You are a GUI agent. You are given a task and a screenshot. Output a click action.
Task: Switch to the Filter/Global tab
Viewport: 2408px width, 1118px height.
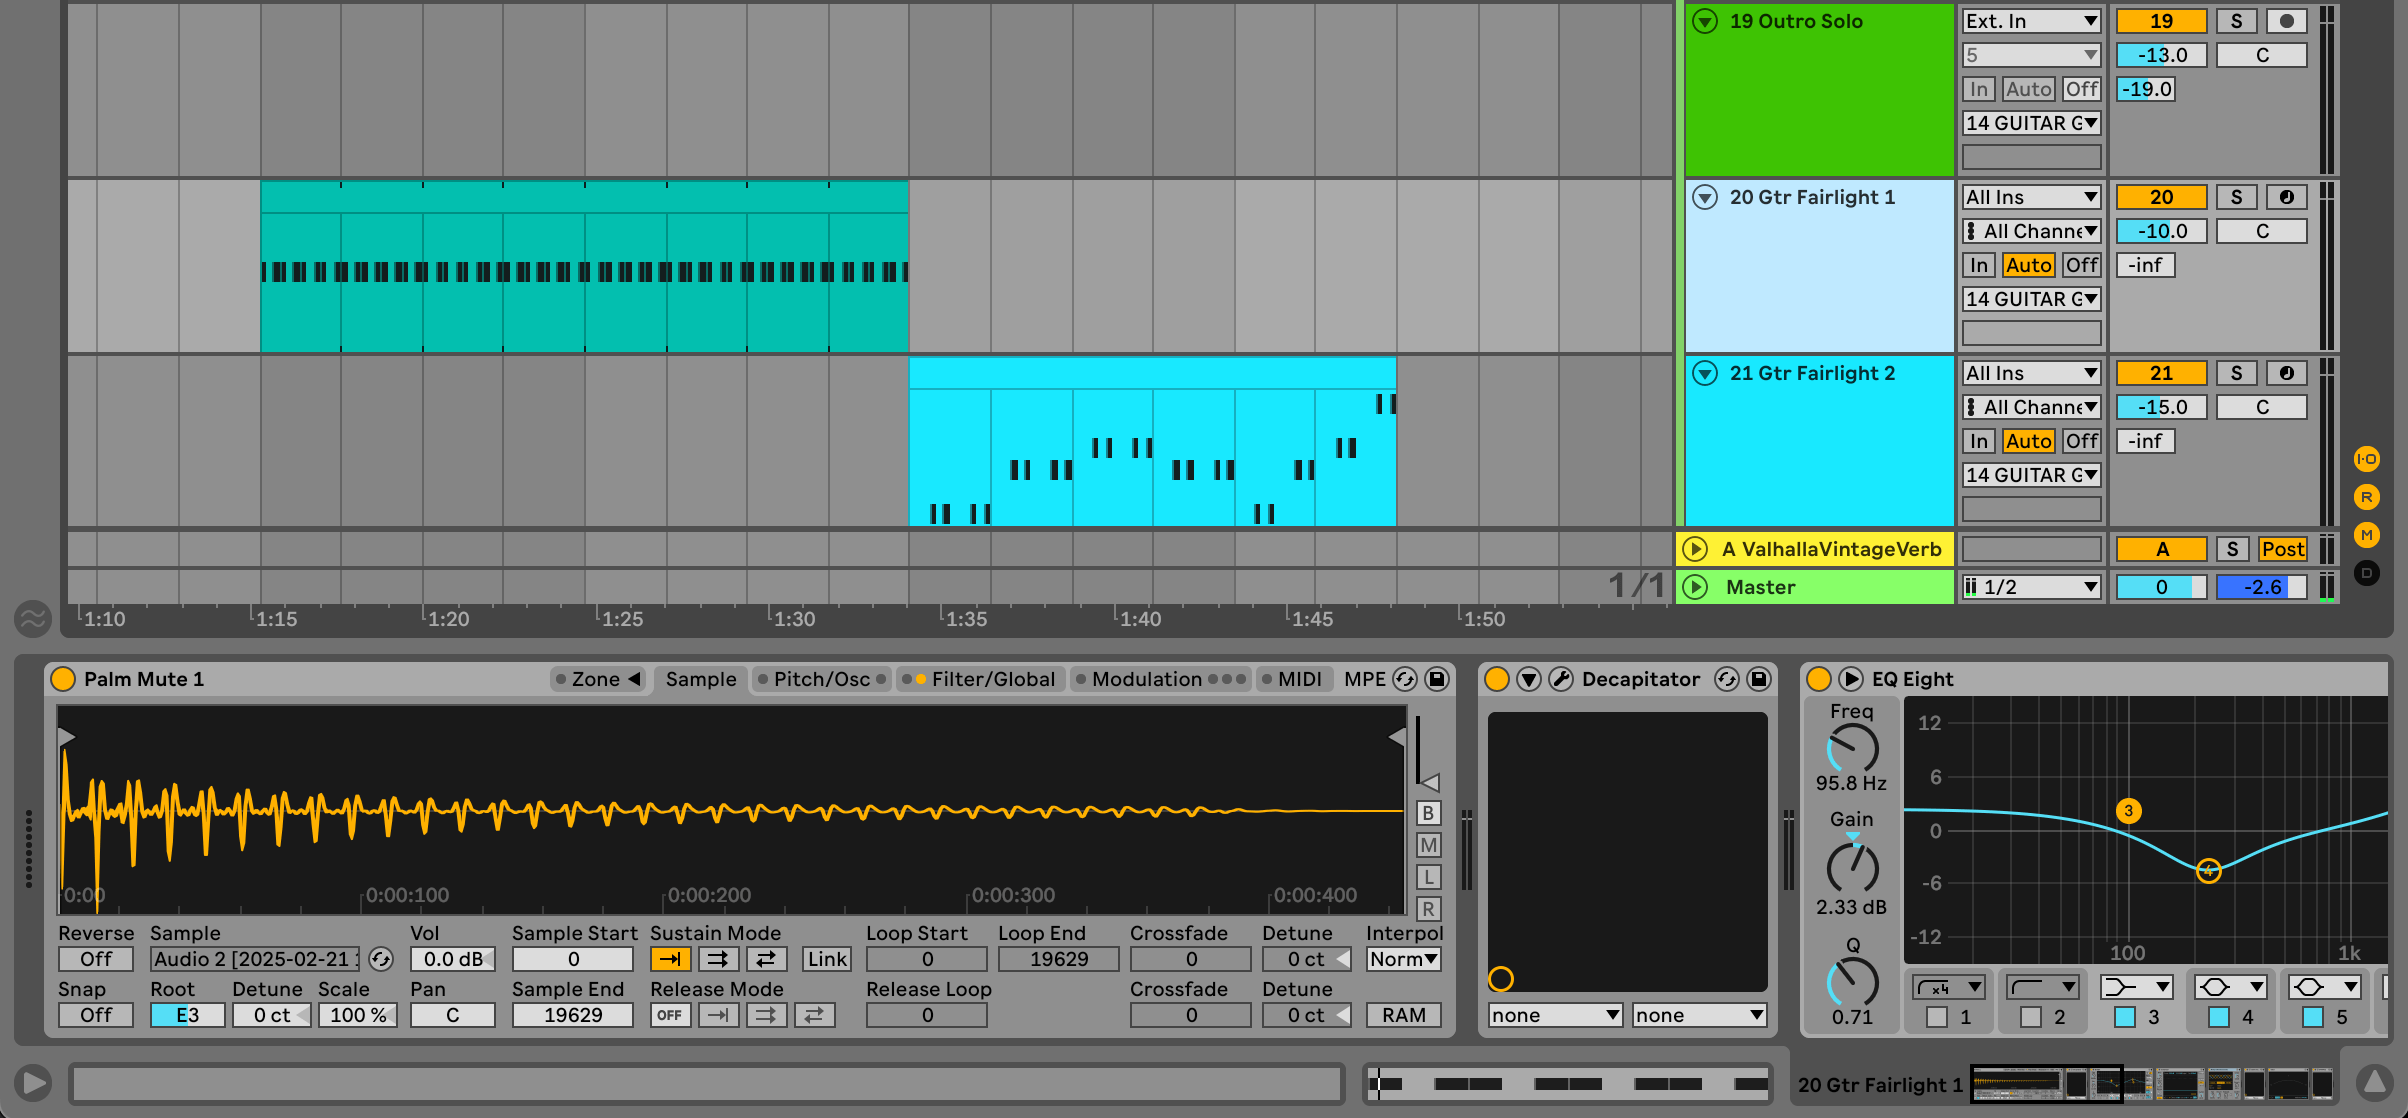click(x=992, y=680)
